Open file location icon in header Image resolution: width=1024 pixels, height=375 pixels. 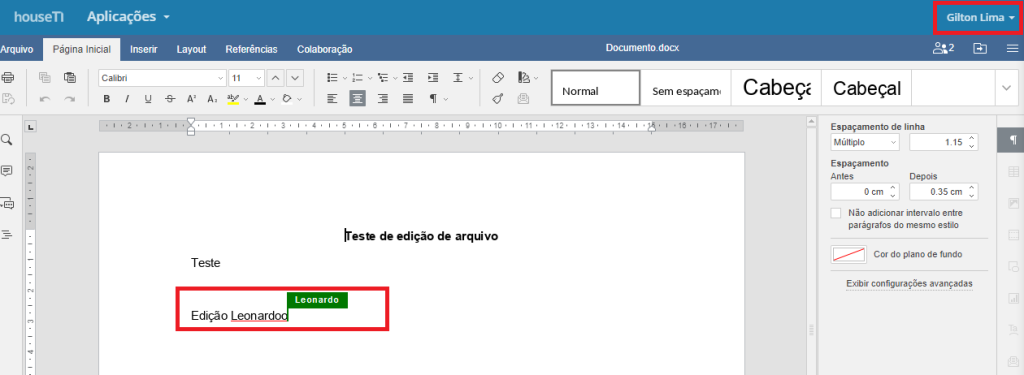pyautogui.click(x=980, y=48)
